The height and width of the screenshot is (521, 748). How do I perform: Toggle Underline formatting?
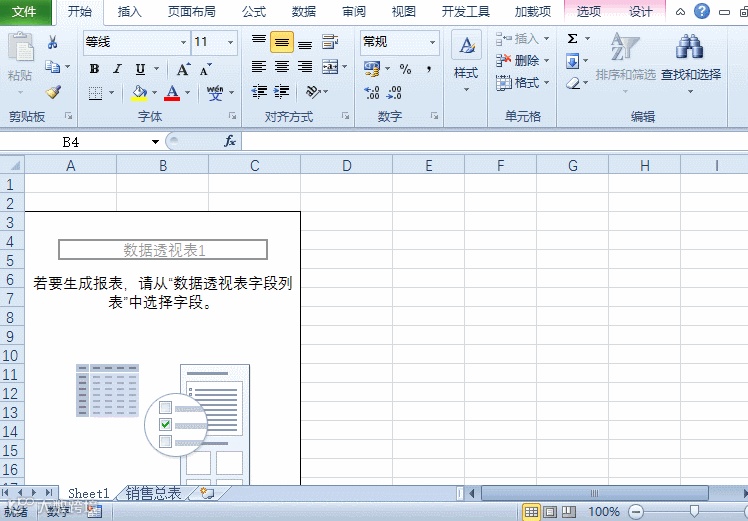tap(140, 69)
